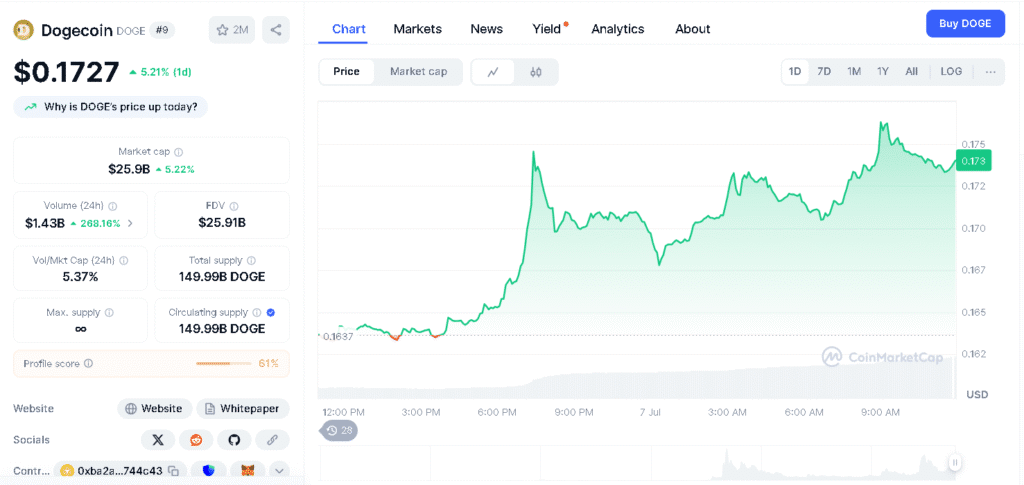This screenshot has width=1024, height=485.
Task: Open the Markets tab
Action: (x=417, y=29)
